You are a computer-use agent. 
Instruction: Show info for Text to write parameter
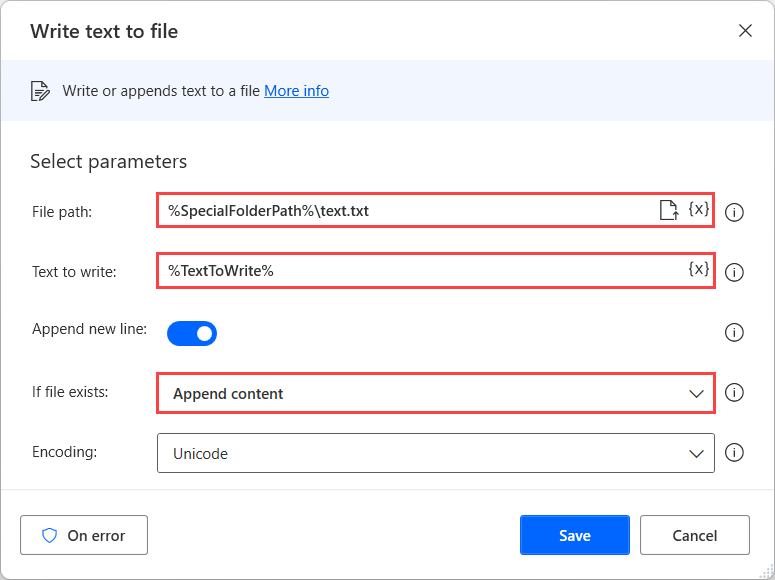click(x=734, y=272)
